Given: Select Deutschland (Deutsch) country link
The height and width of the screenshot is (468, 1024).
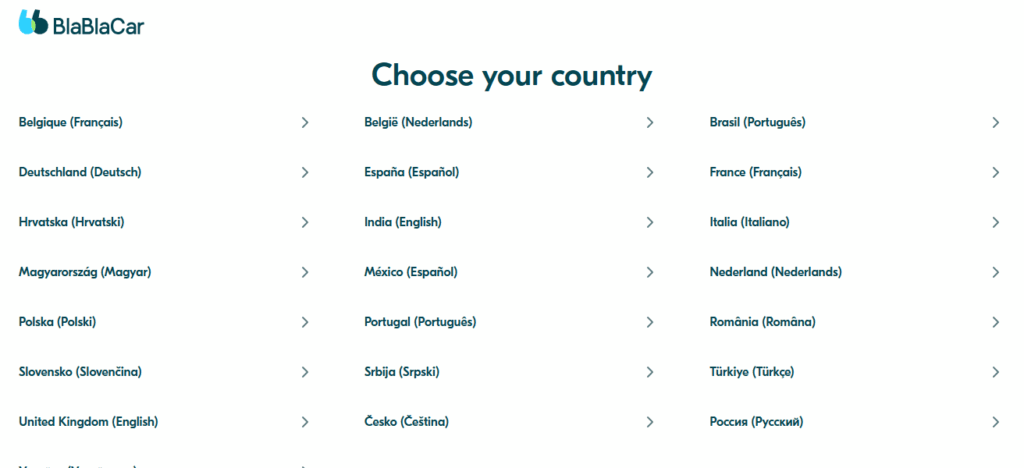Looking at the screenshot, I should tap(80, 172).
